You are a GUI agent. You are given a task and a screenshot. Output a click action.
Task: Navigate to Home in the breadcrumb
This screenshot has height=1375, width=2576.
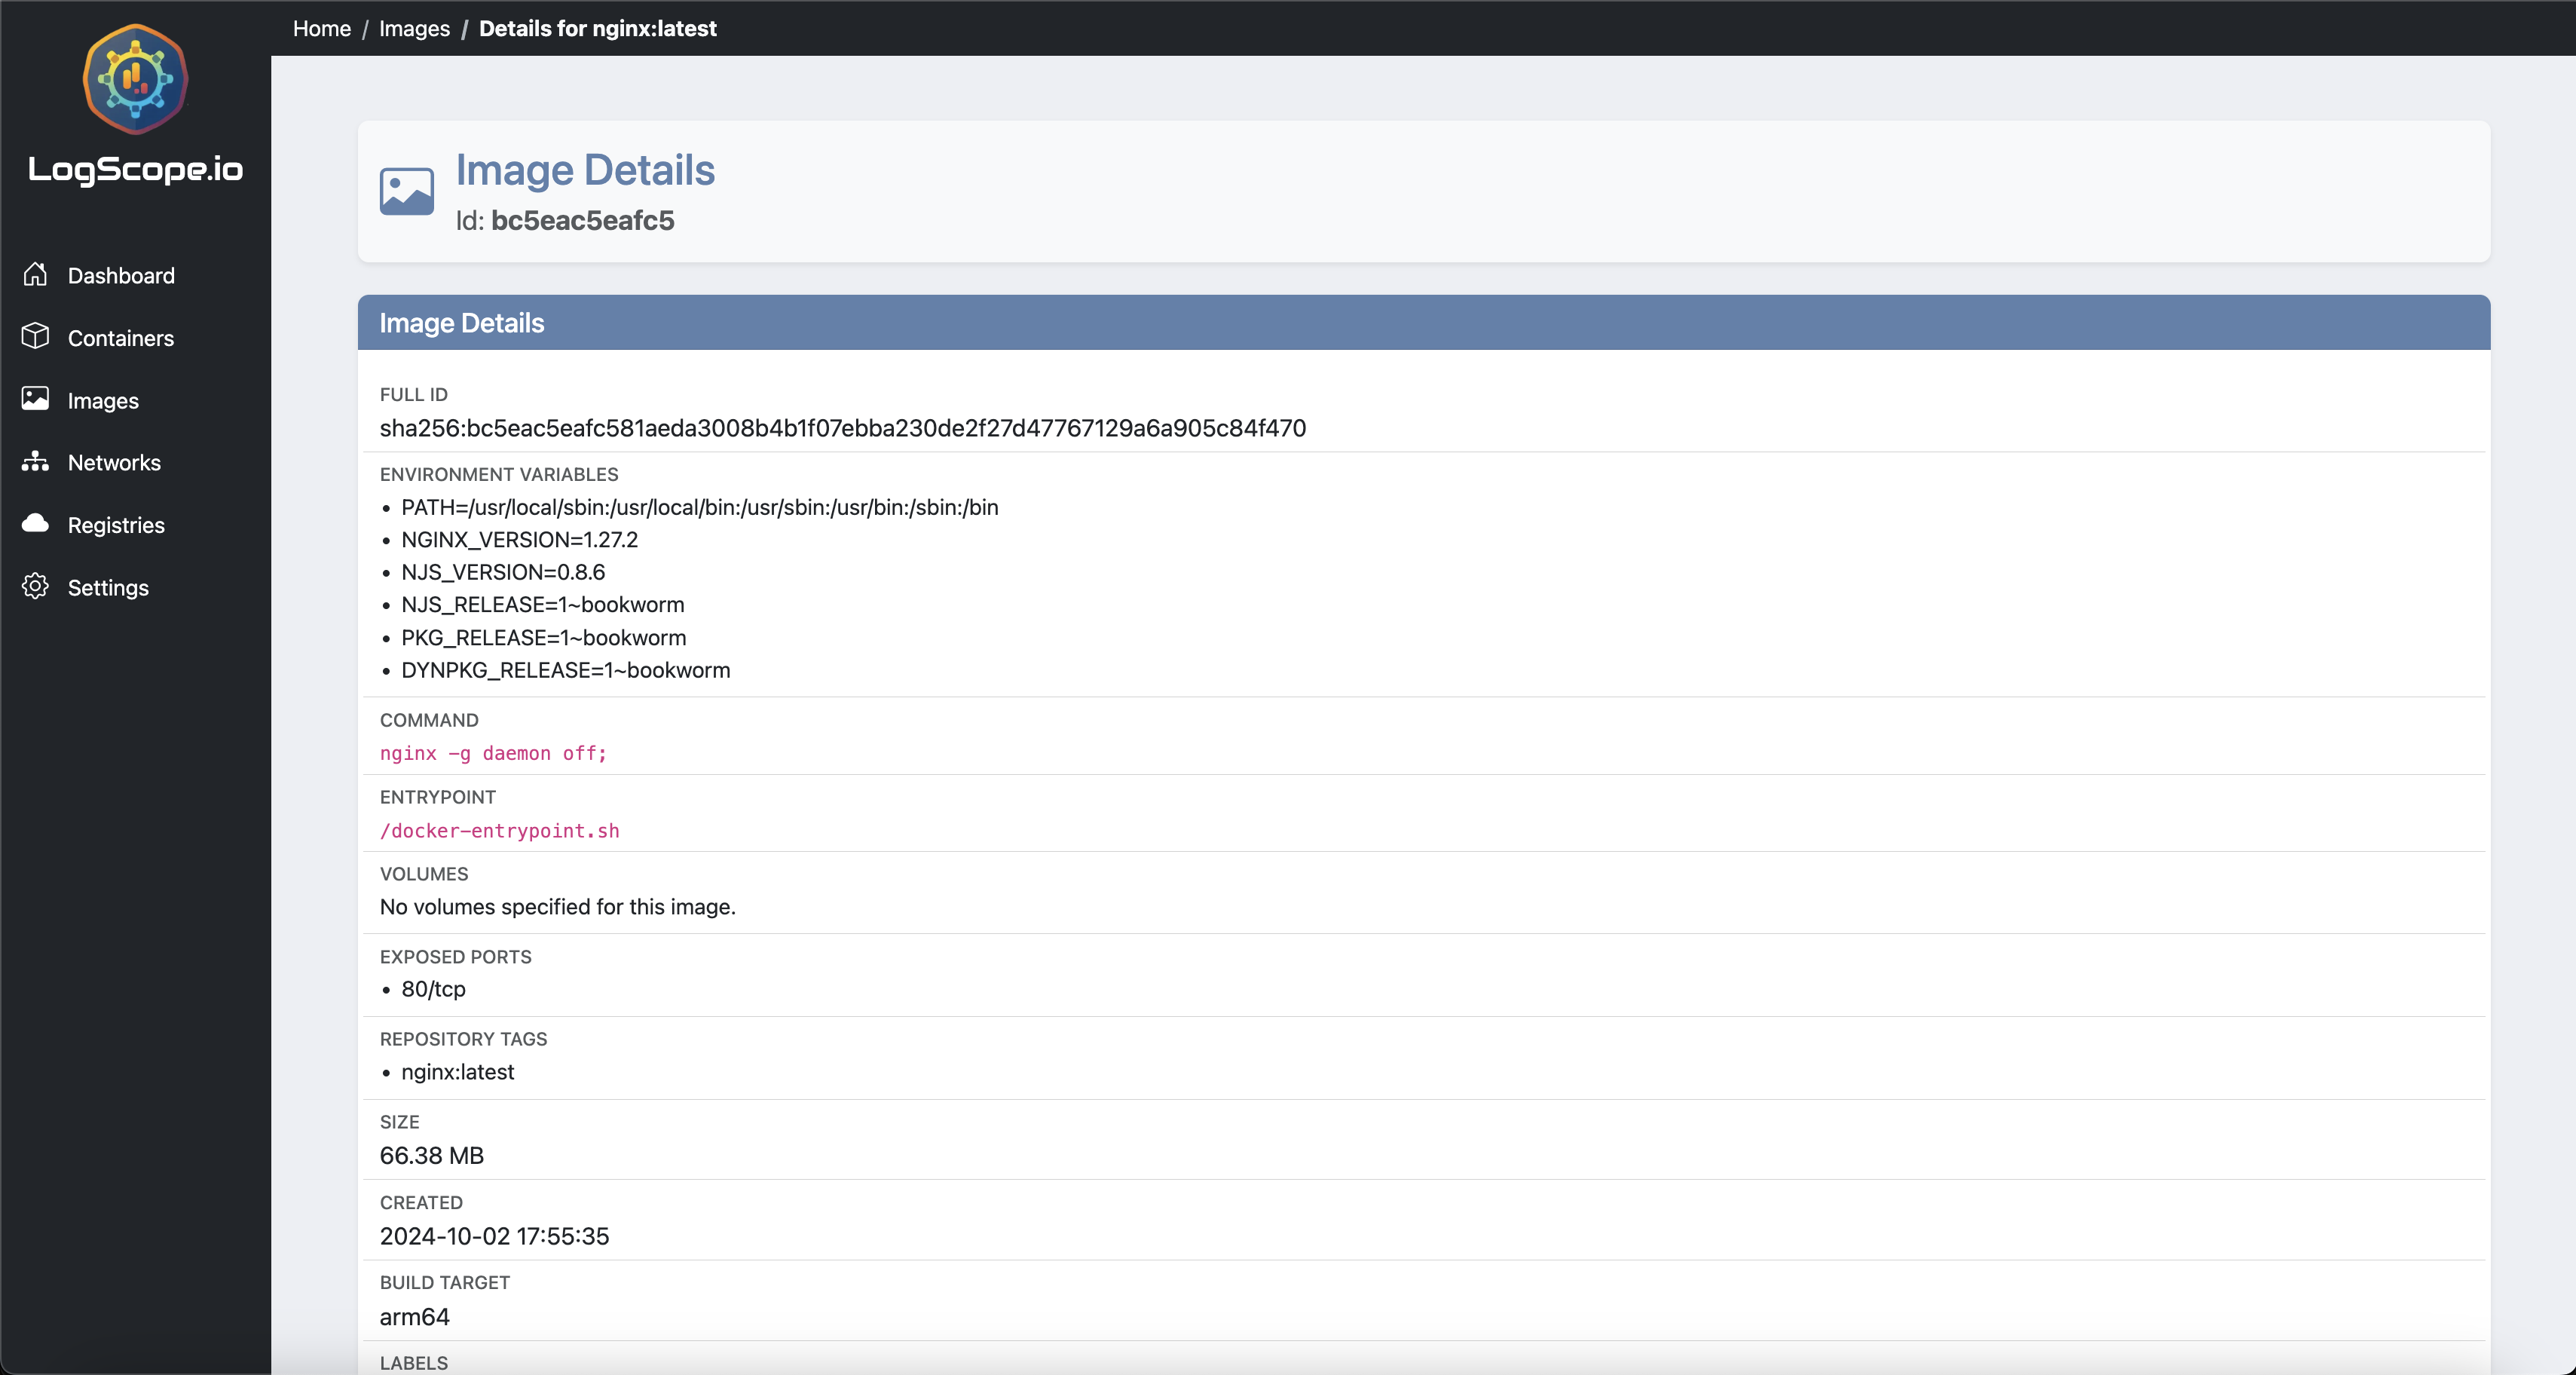[x=321, y=28]
